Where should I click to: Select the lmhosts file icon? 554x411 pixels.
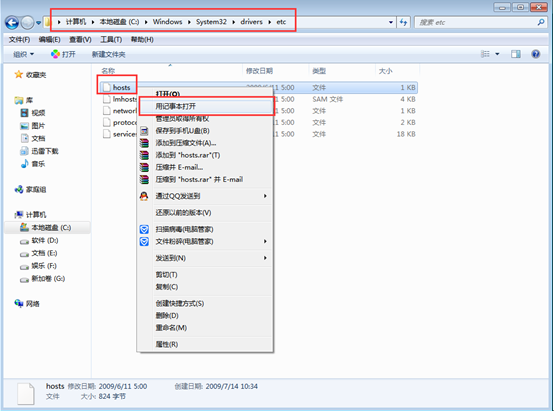[107, 99]
